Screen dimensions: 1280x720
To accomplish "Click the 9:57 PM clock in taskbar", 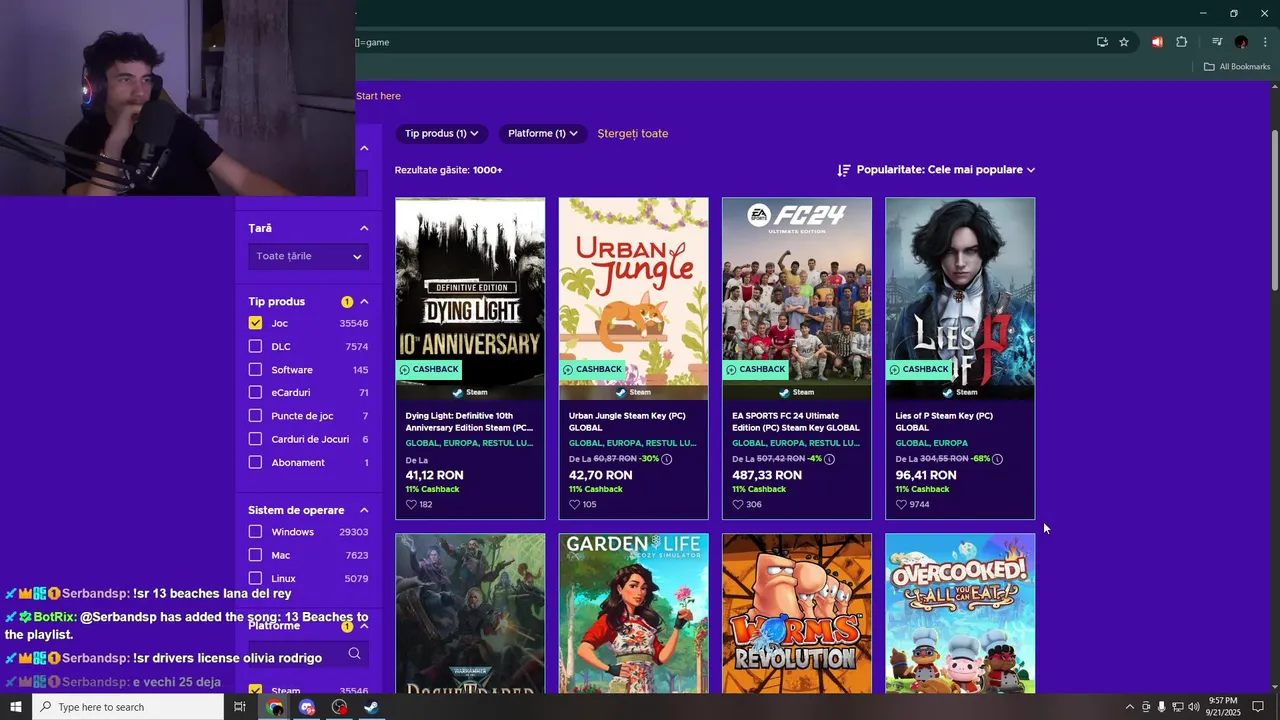I will (1223, 701).
